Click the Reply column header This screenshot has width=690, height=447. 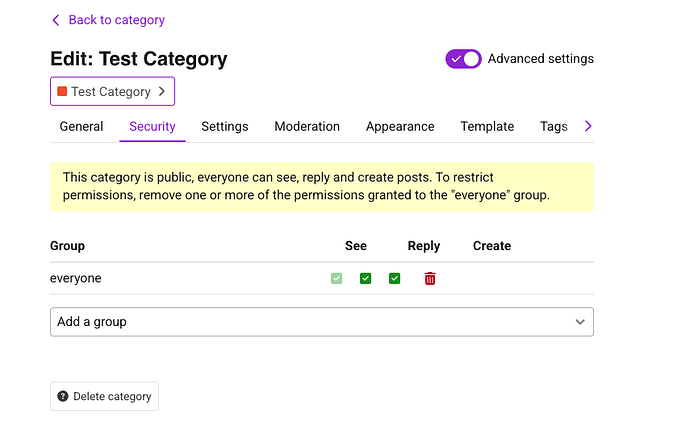tap(424, 246)
